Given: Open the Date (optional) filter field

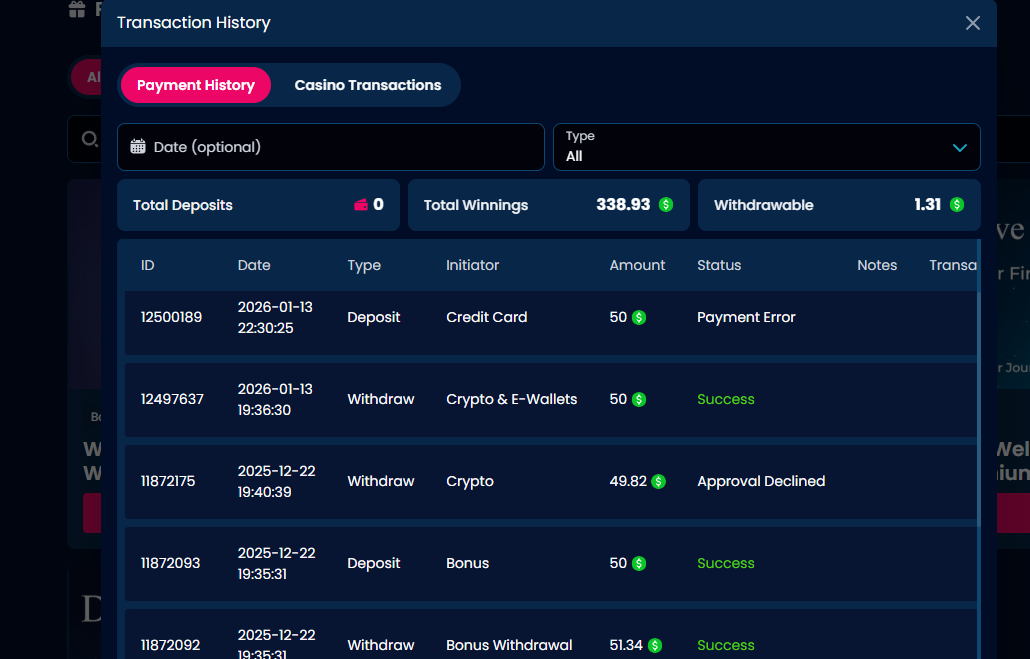Looking at the screenshot, I should (330, 147).
